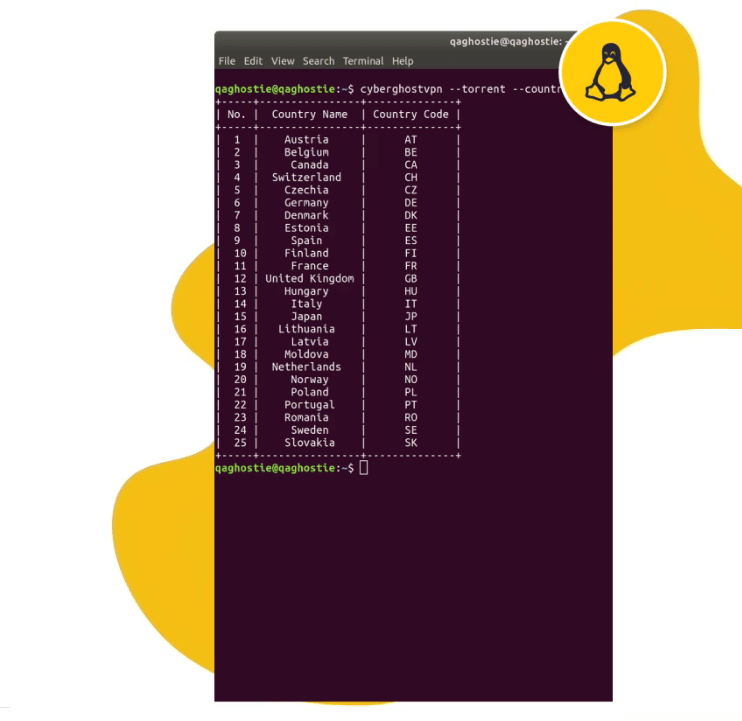742x721 pixels.
Task: Select the United Kingdom country name
Action: 309,279
